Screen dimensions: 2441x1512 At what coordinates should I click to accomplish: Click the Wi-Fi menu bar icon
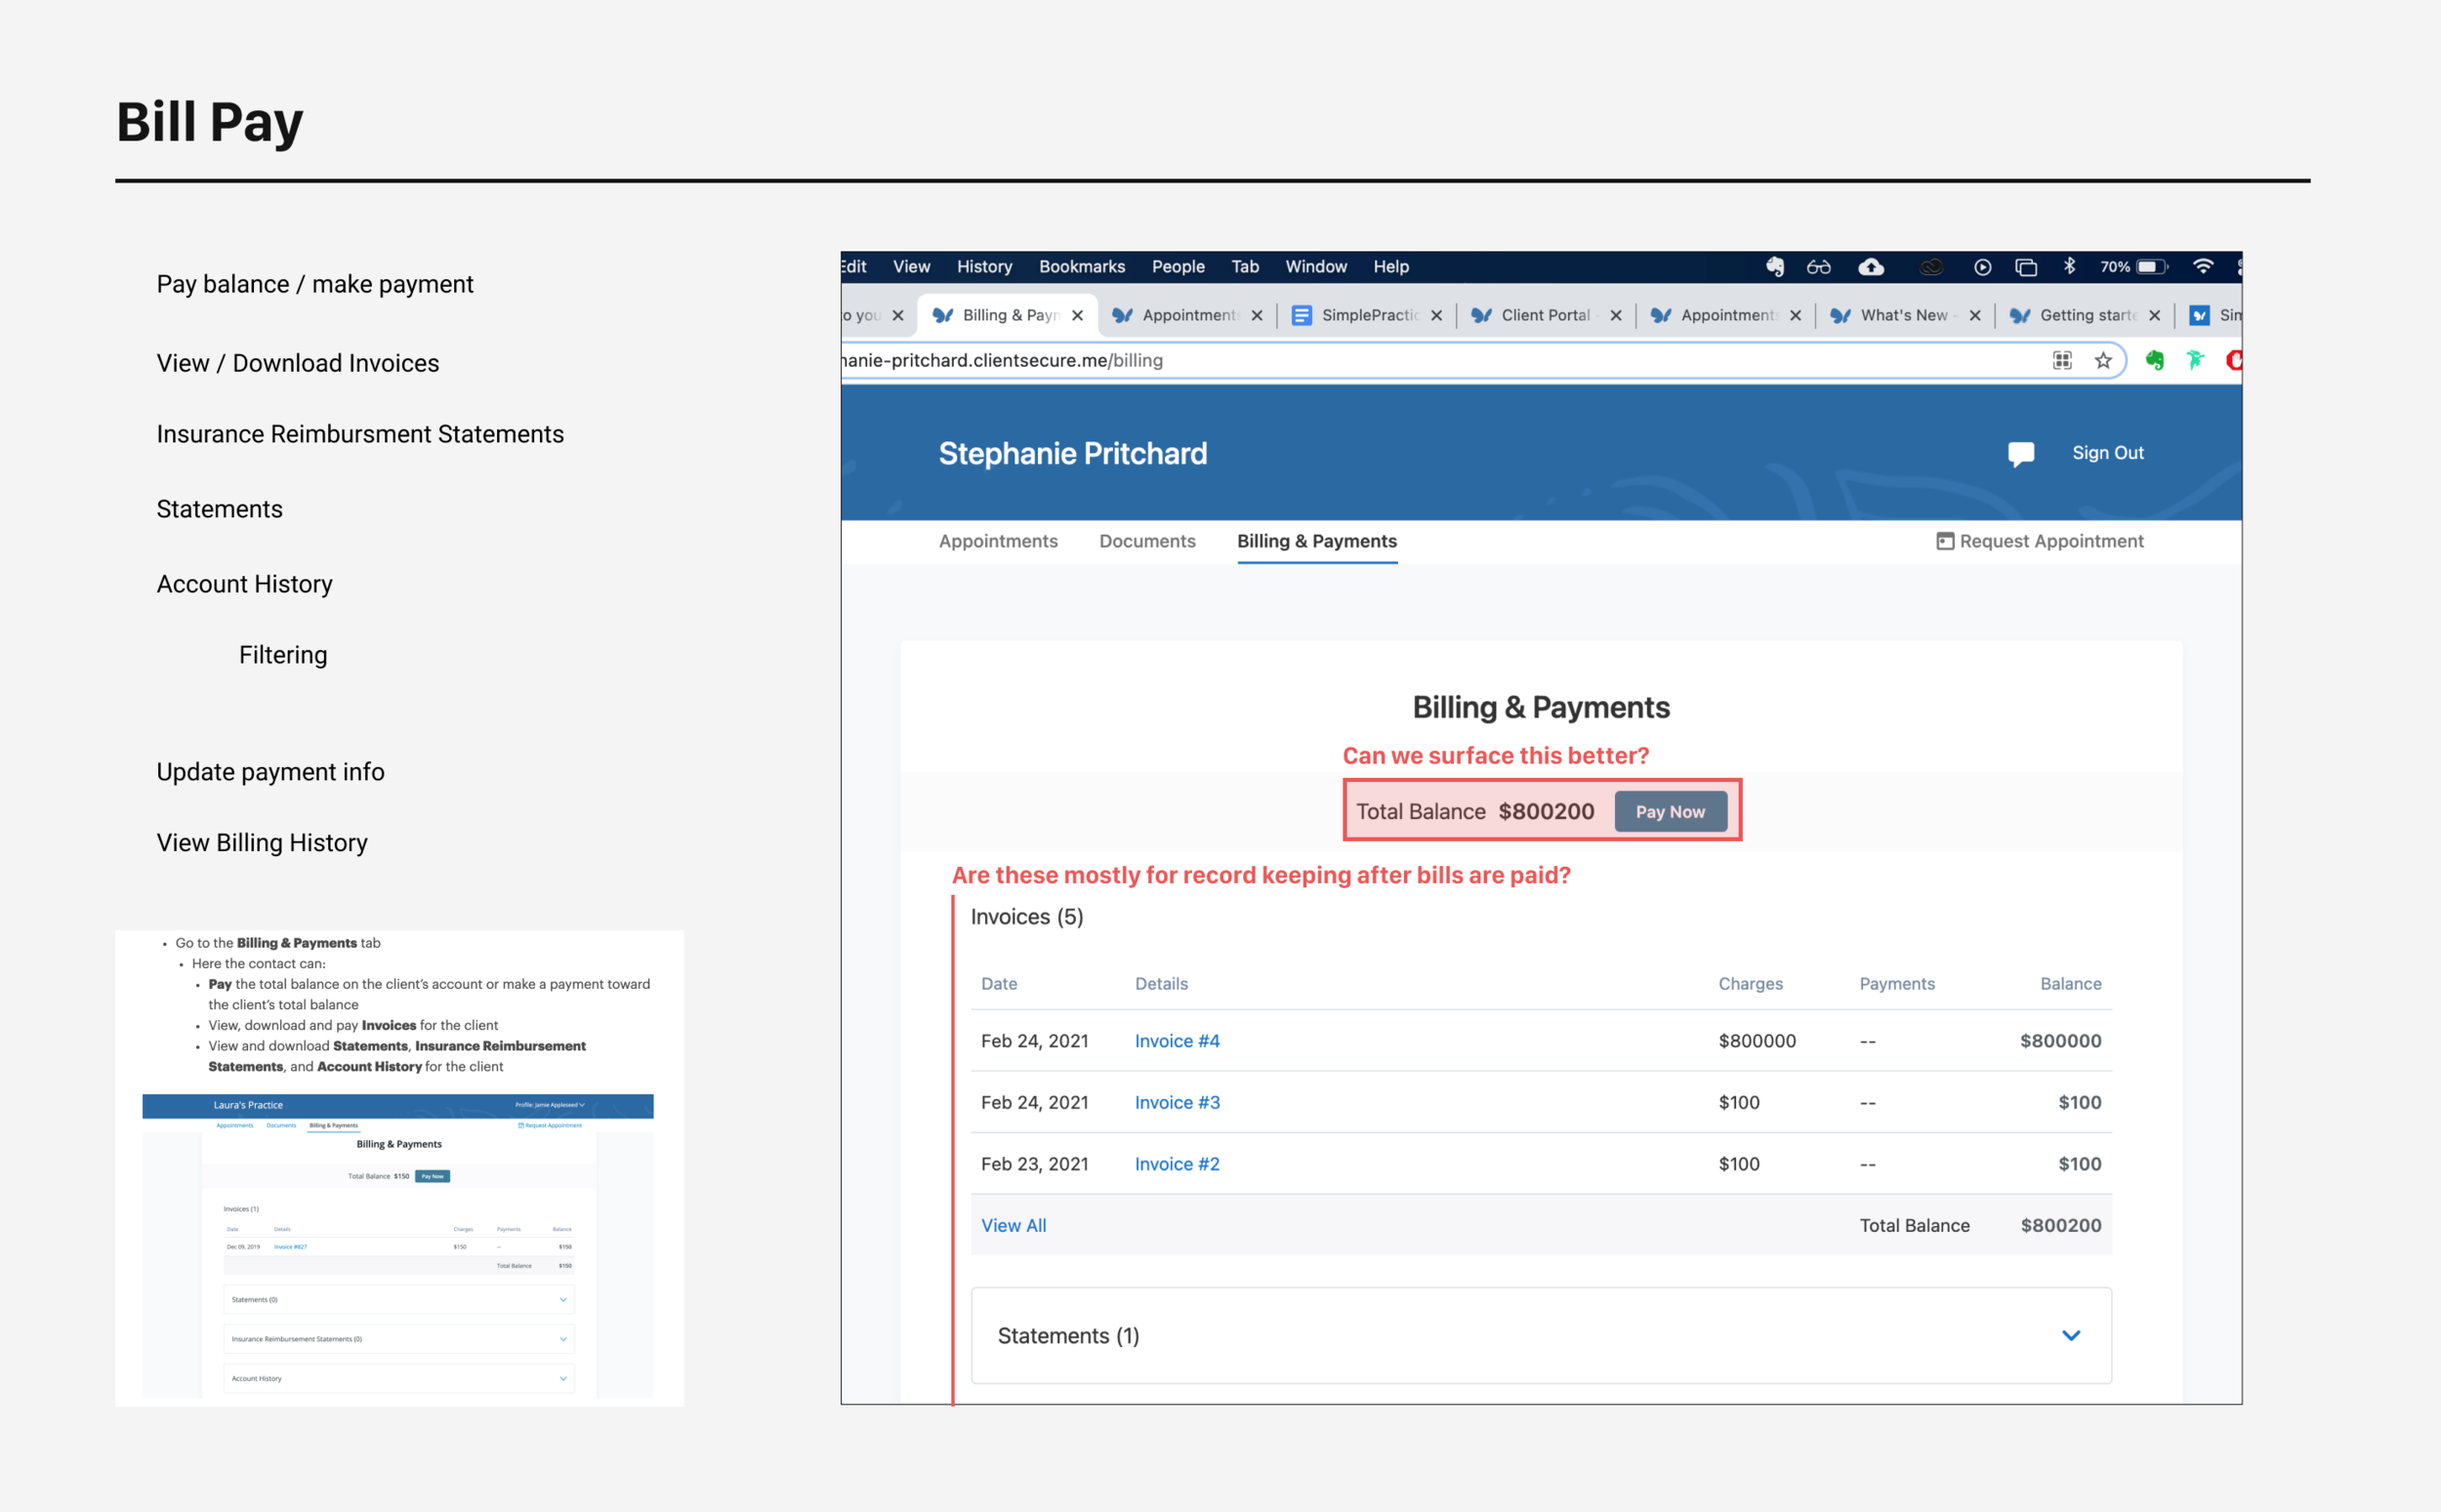(x=2202, y=266)
